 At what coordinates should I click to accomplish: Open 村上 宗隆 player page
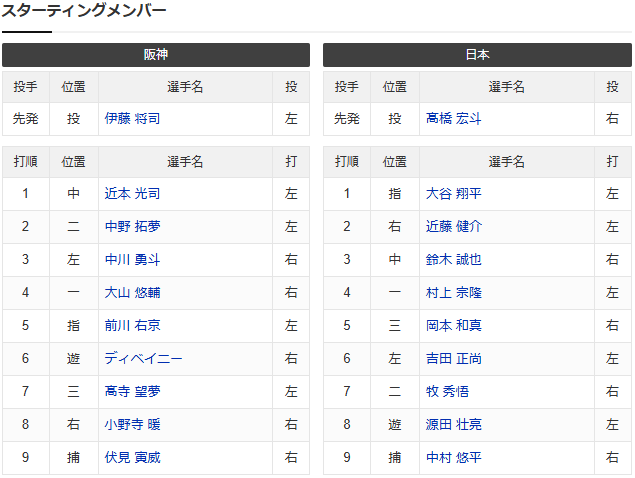click(453, 293)
